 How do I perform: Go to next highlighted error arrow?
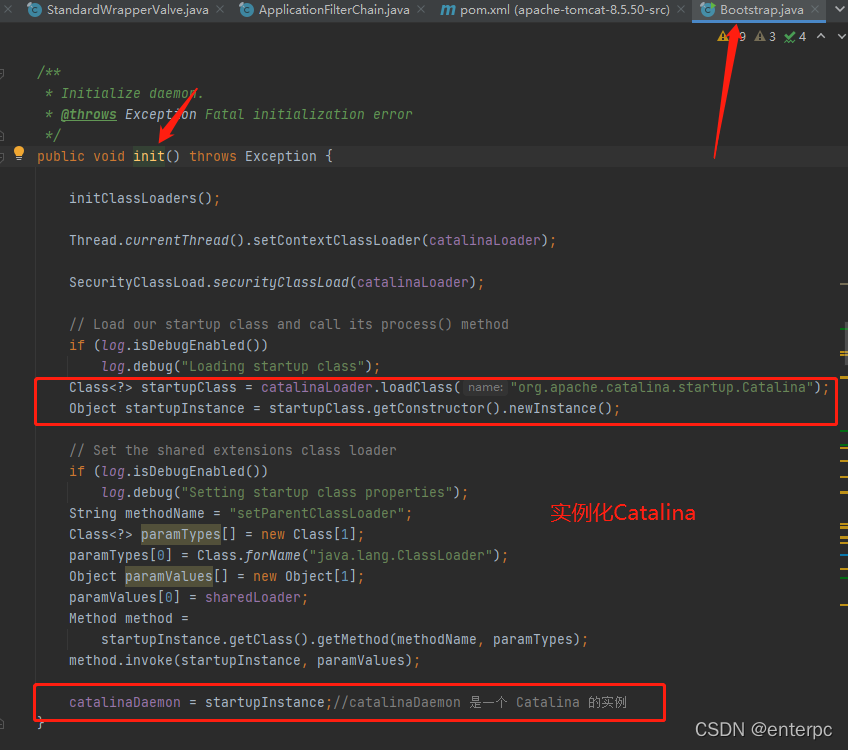point(842,36)
